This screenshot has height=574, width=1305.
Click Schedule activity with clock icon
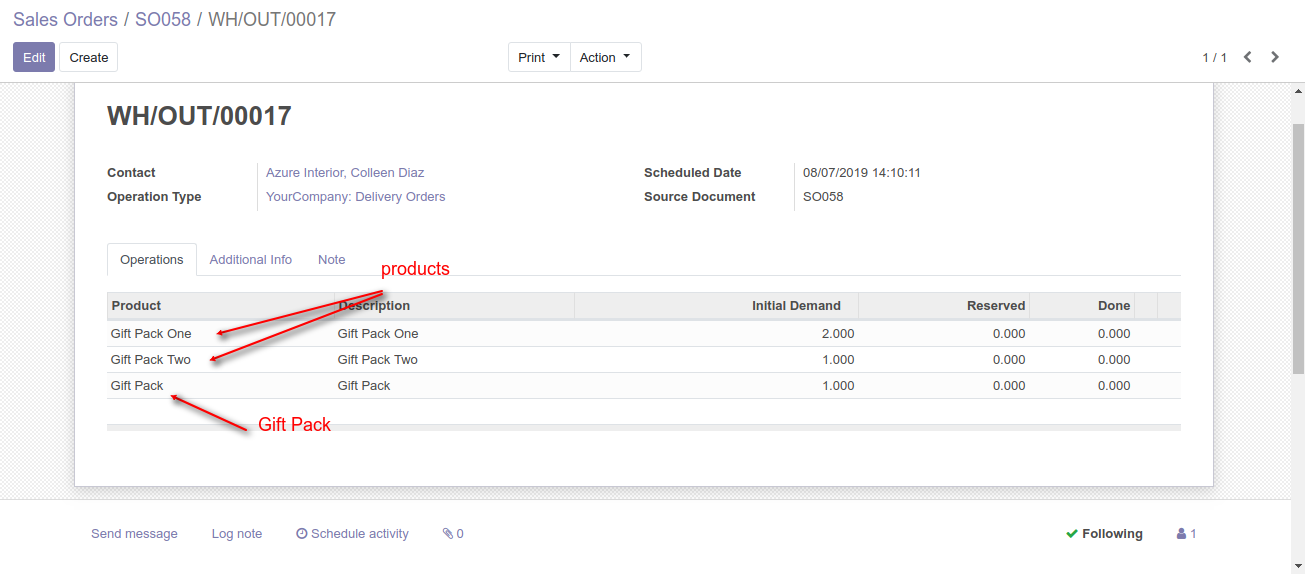tap(353, 534)
